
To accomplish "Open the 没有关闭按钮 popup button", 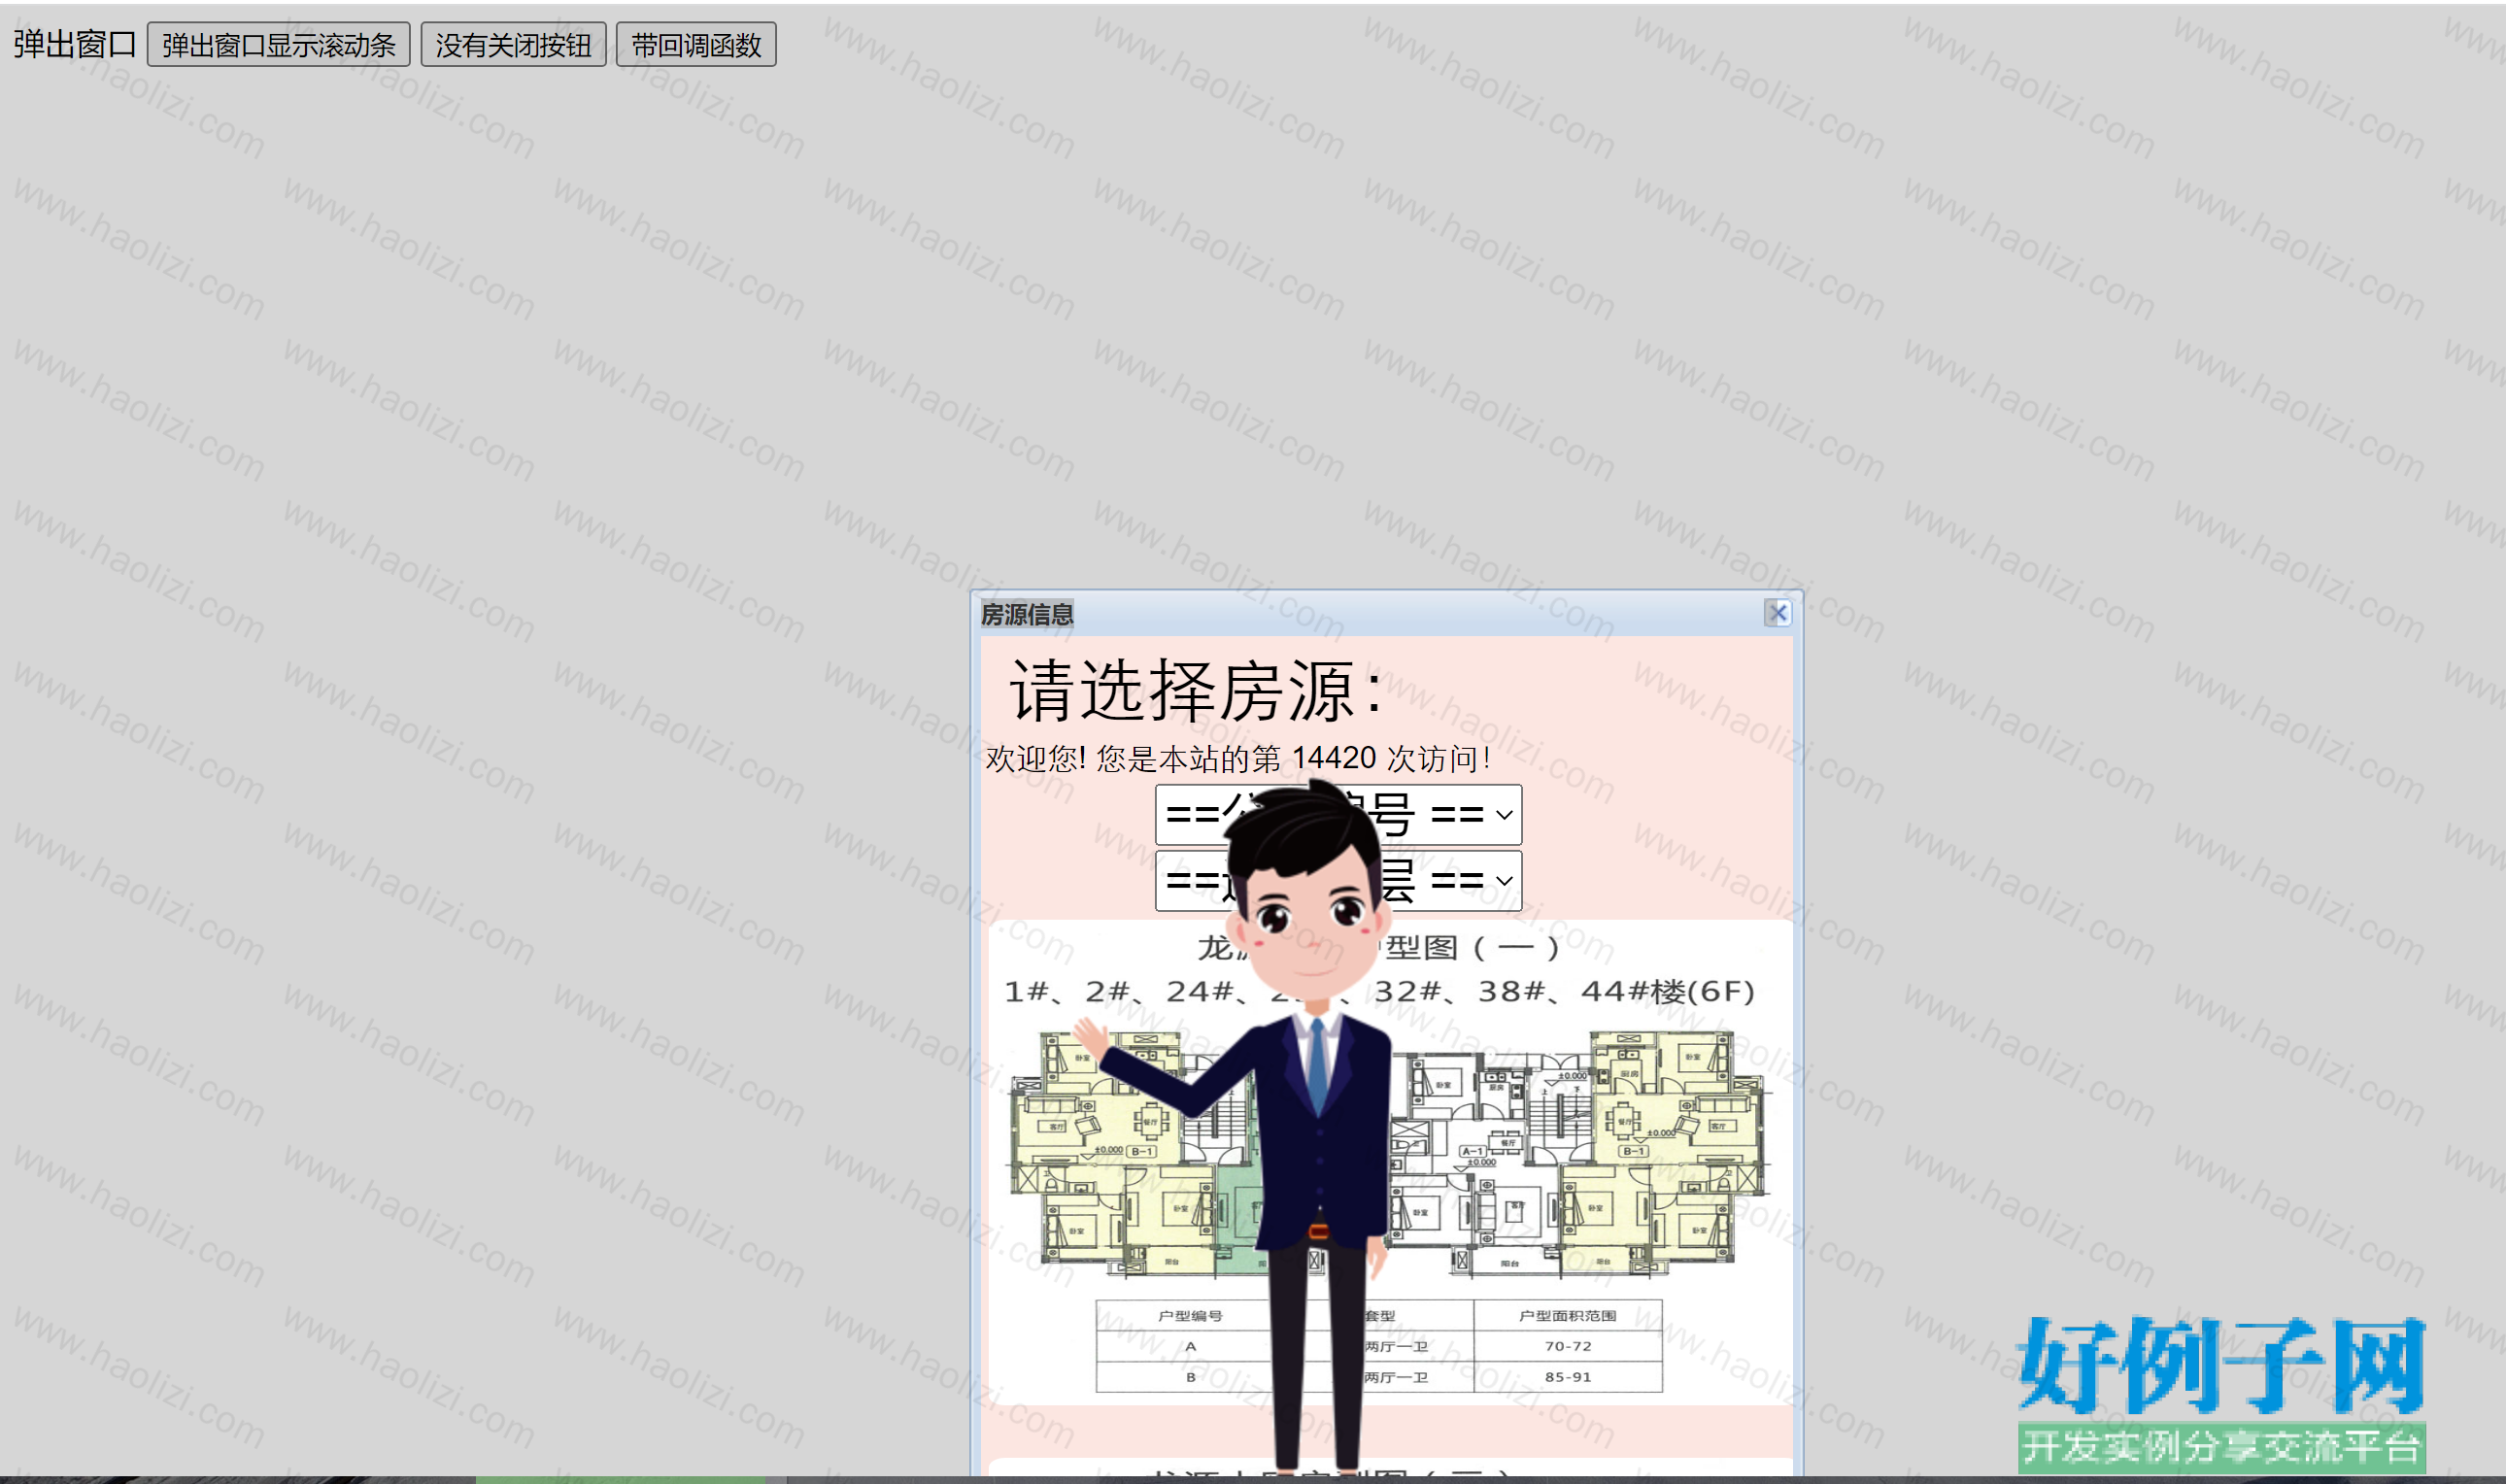I will pos(513,45).
